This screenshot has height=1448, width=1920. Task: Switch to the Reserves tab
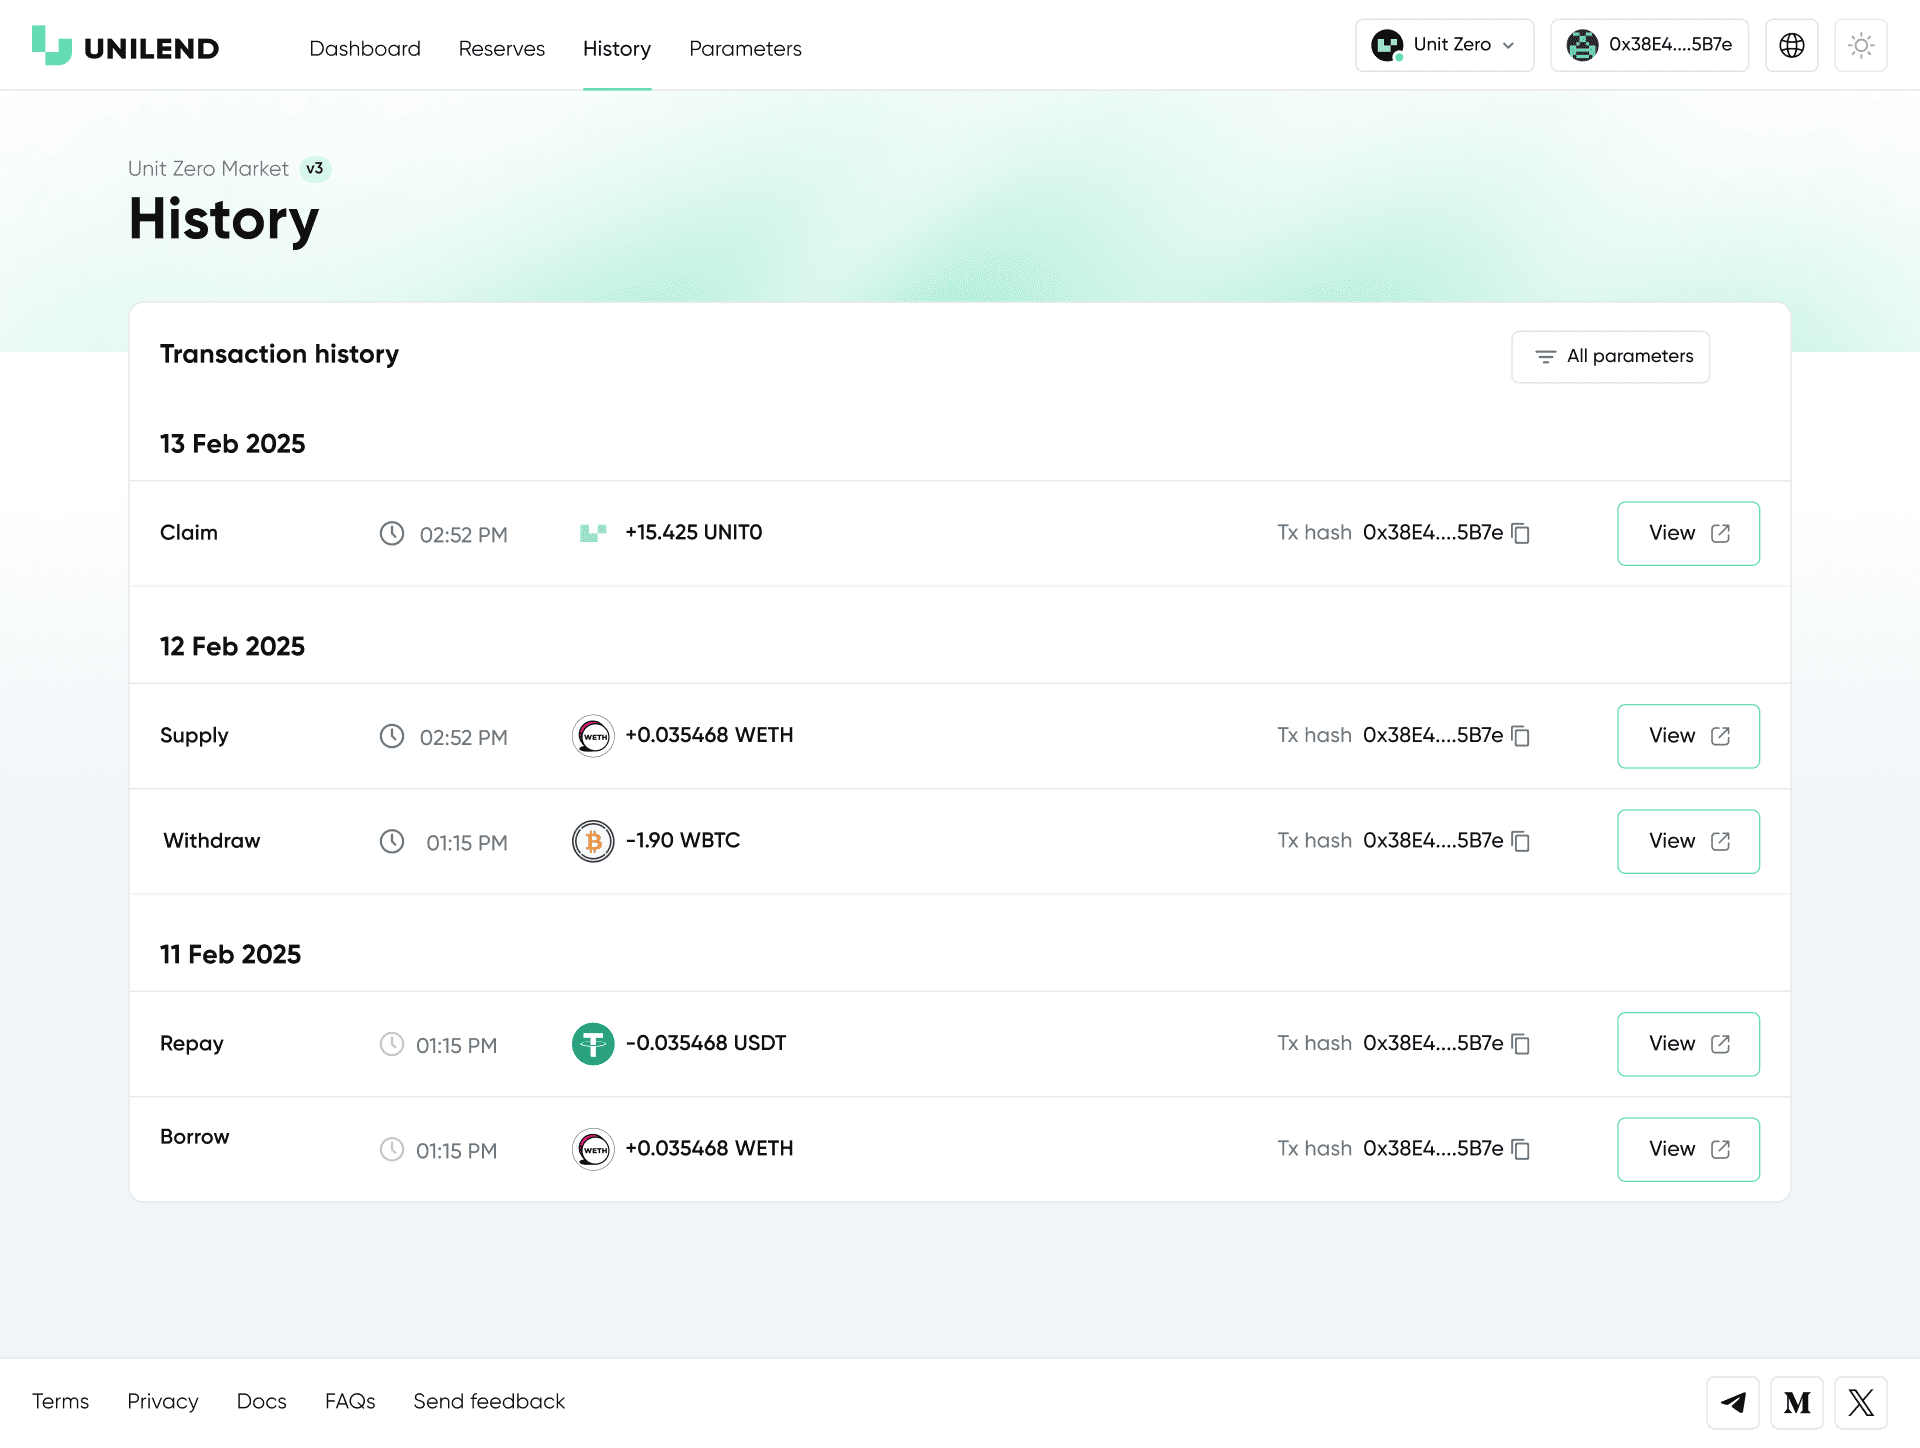[501, 49]
